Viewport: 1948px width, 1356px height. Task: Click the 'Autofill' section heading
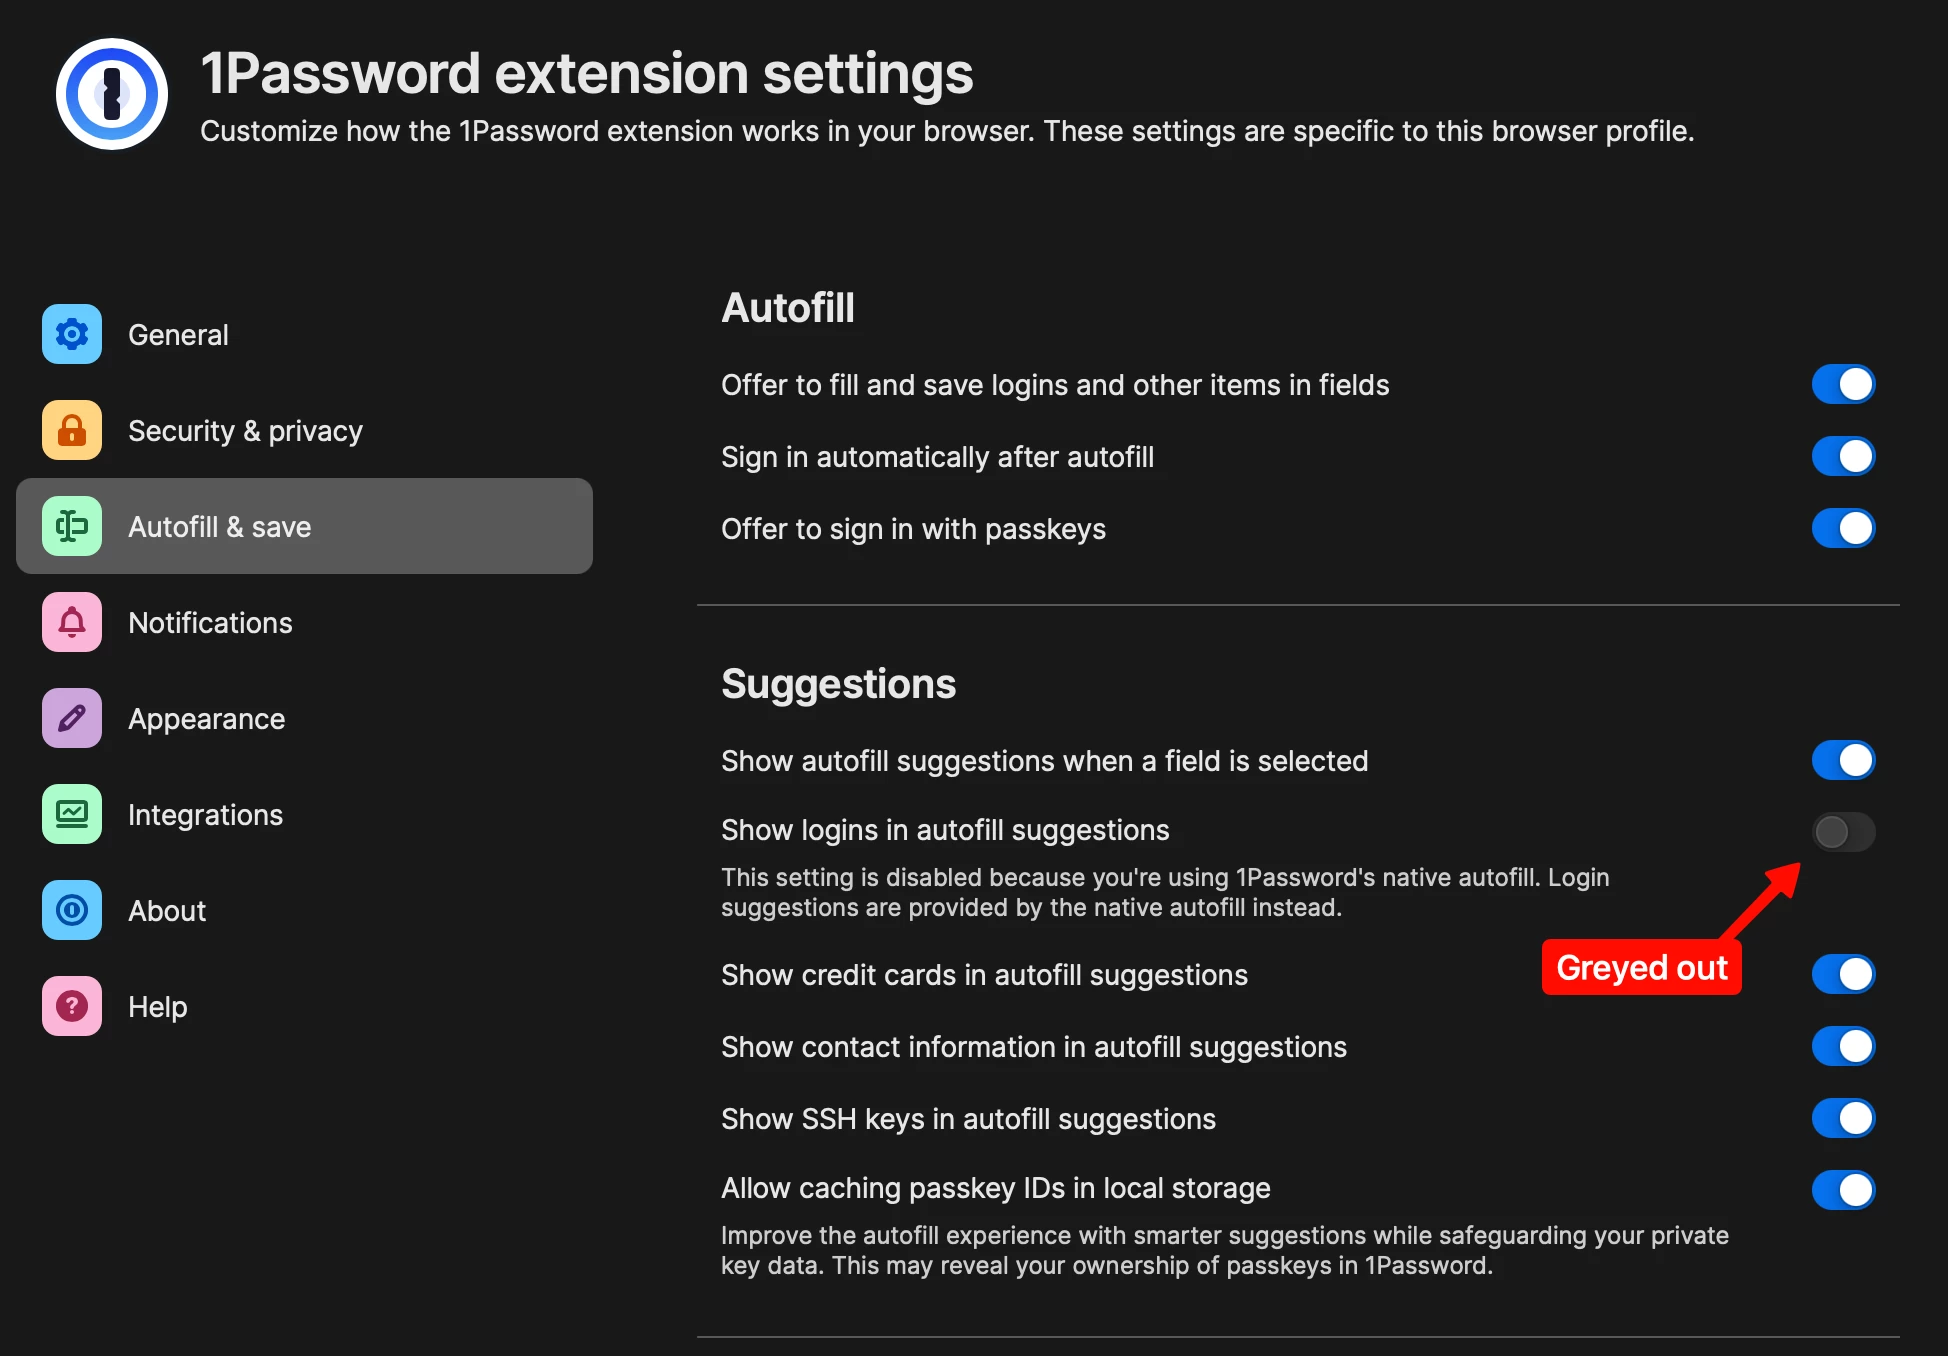pyautogui.click(x=788, y=308)
